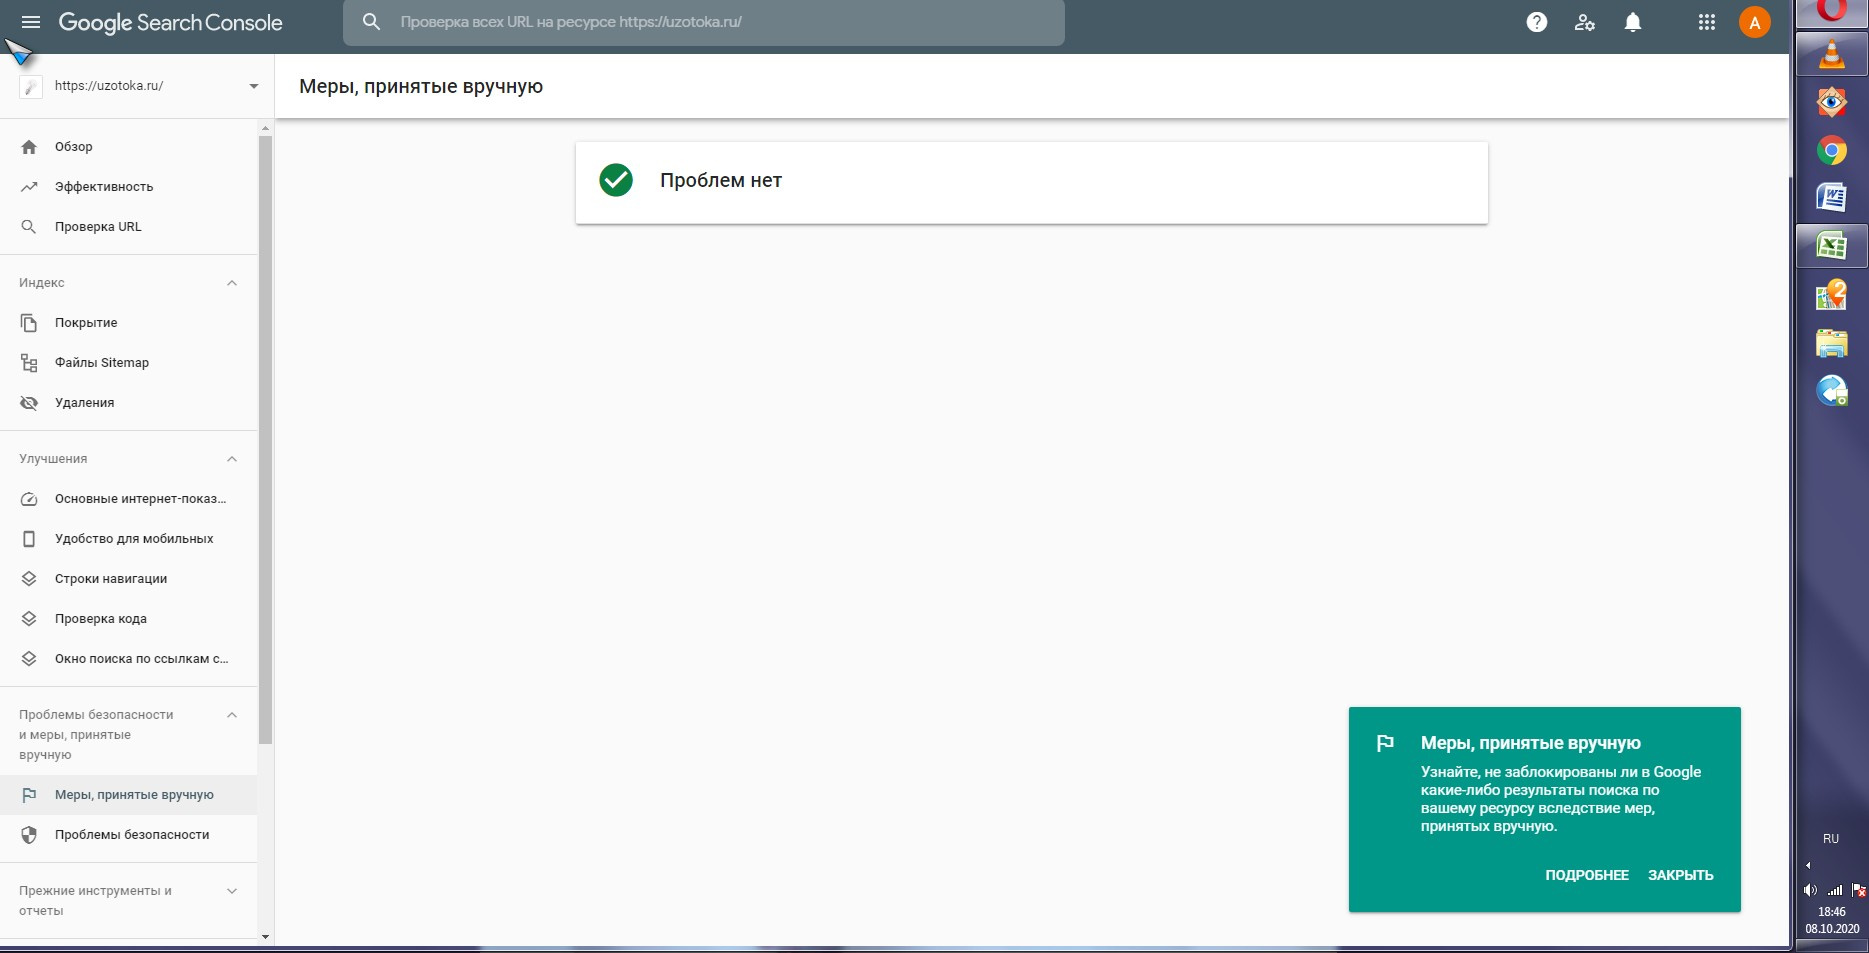This screenshot has width=1869, height=953.
Task: Focus the URL inspection search field
Action: [x=703, y=22]
